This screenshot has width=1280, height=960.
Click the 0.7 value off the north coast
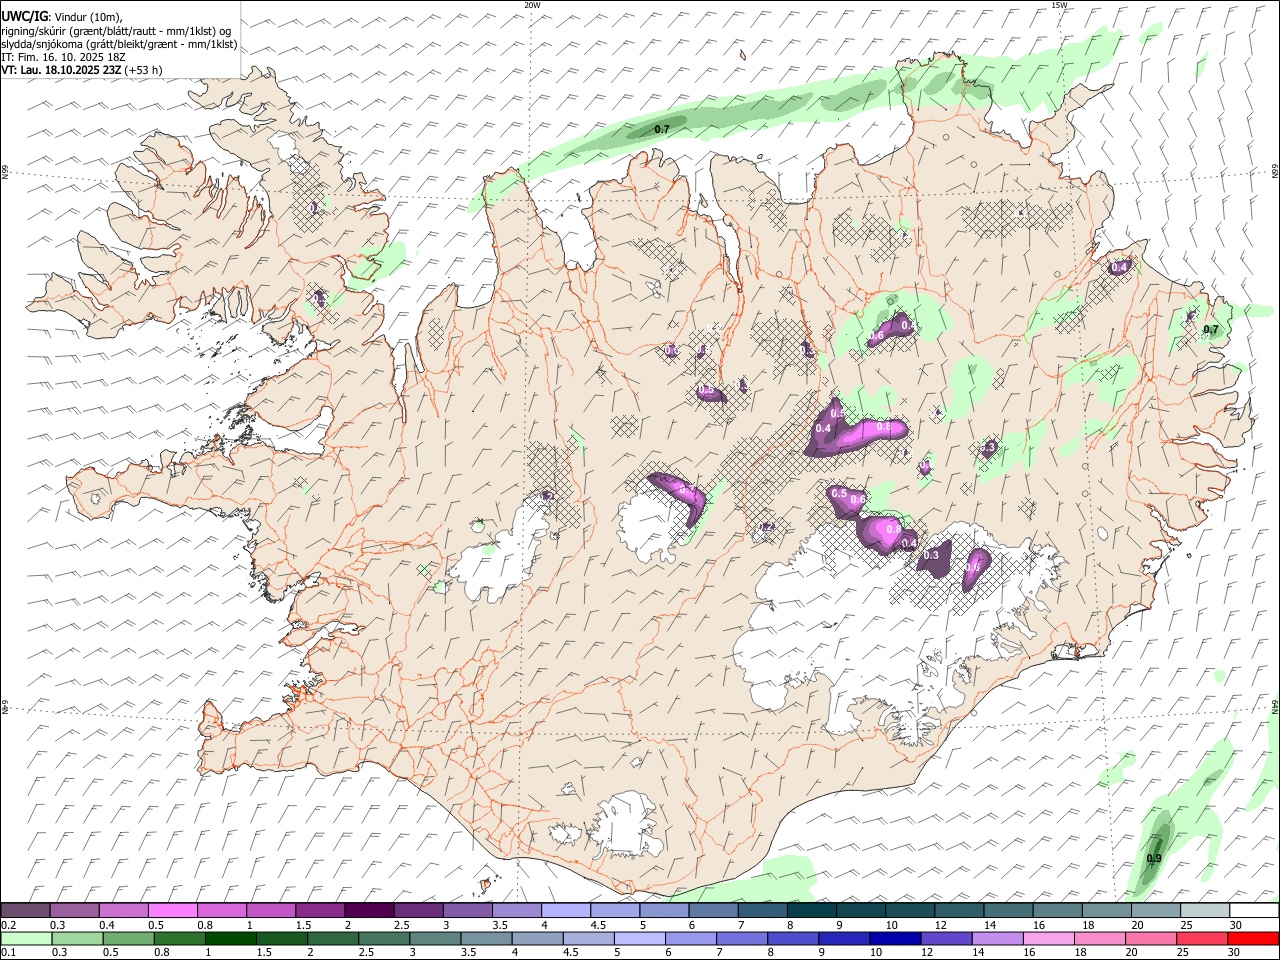[662, 130]
